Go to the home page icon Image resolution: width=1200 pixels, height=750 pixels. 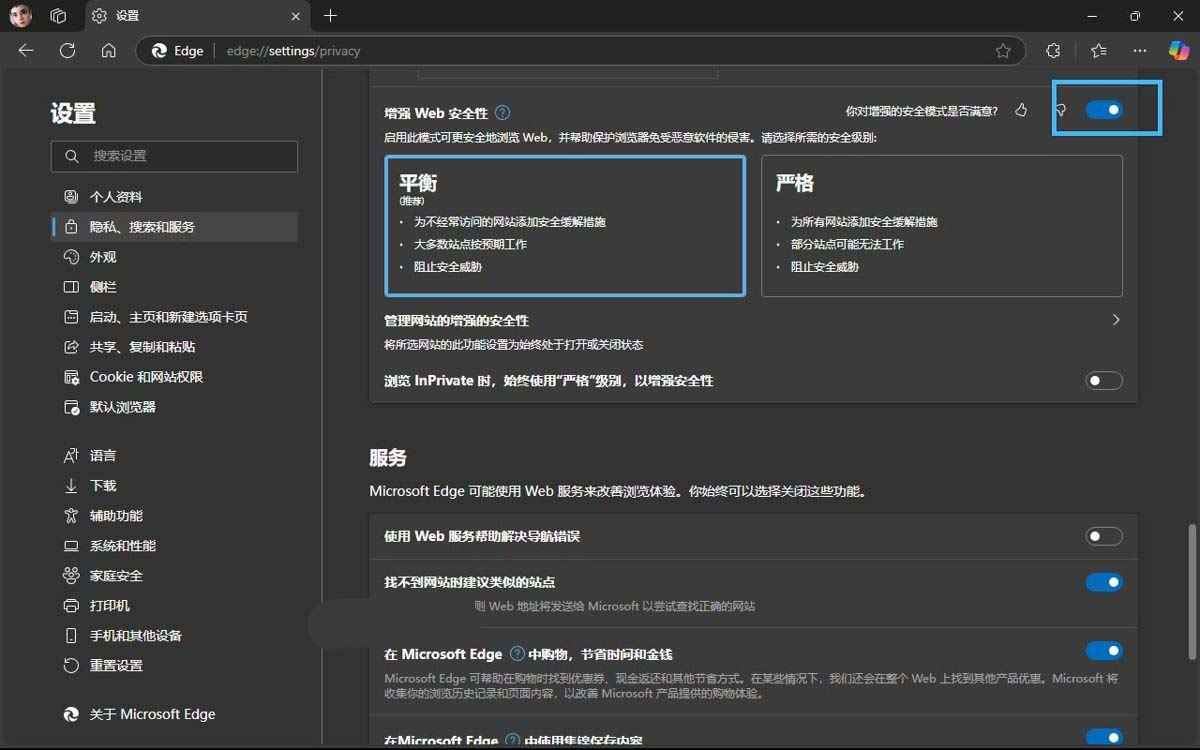108,51
